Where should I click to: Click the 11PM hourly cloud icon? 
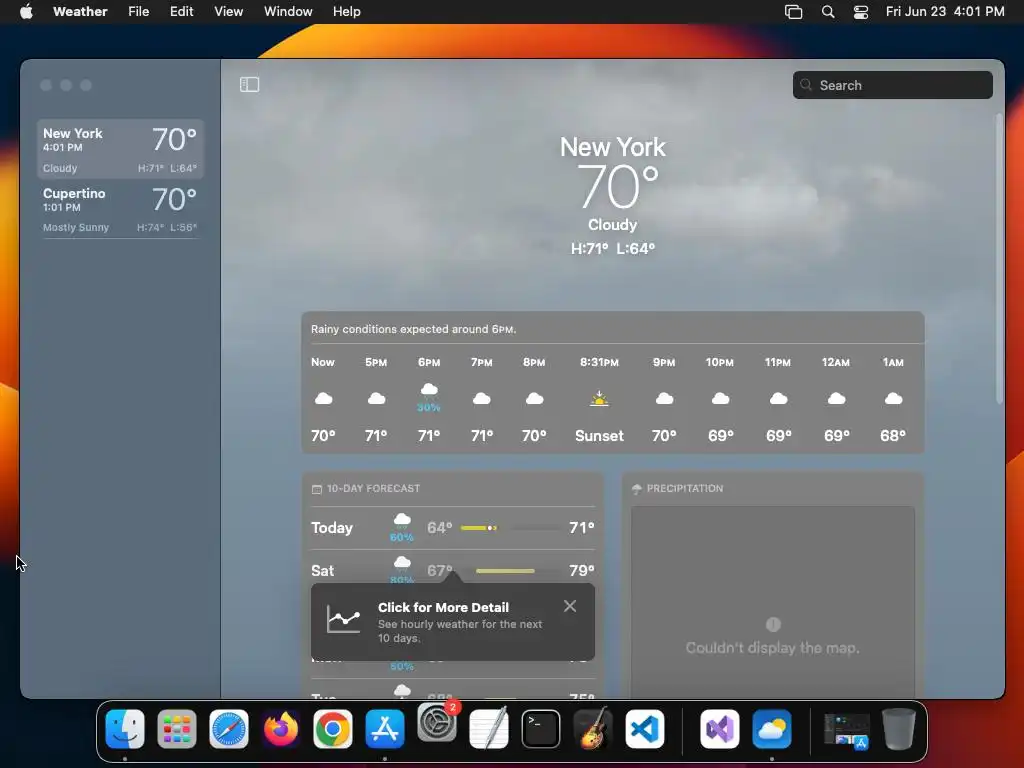point(778,398)
